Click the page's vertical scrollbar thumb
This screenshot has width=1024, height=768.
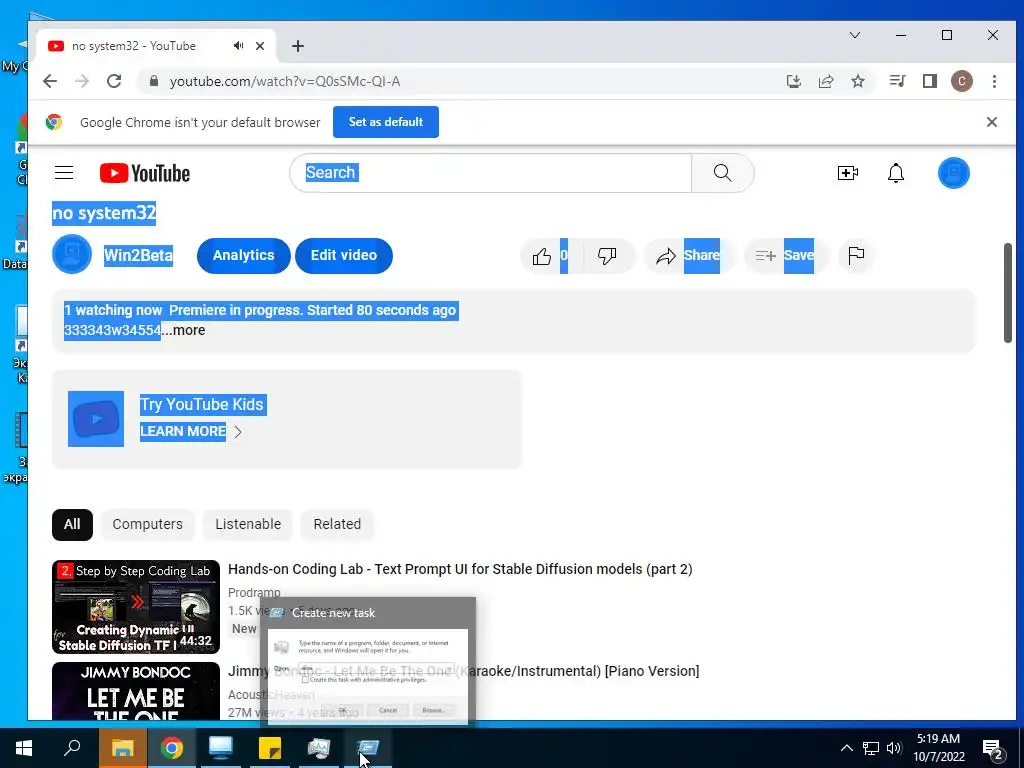(1008, 293)
